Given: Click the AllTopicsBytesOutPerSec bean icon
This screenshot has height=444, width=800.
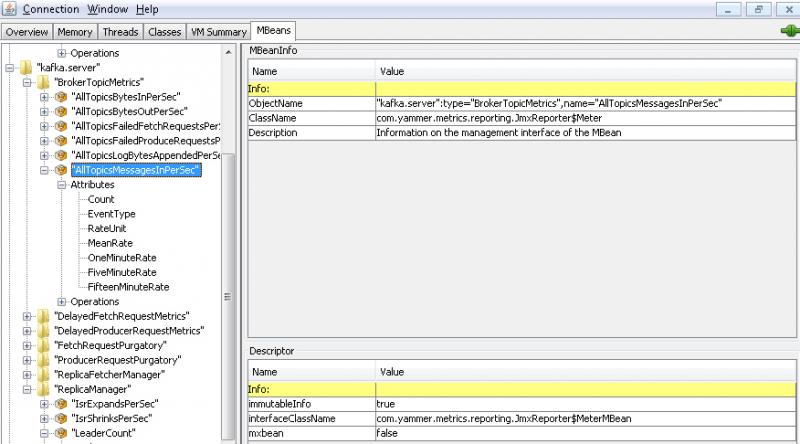Looking at the screenshot, I should 61,111.
